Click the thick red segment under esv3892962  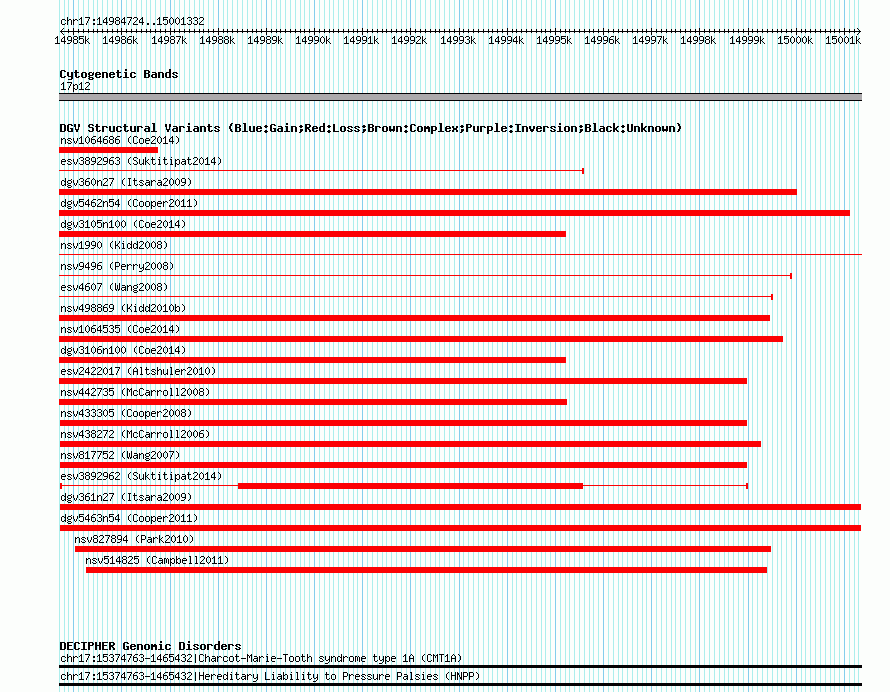410,486
